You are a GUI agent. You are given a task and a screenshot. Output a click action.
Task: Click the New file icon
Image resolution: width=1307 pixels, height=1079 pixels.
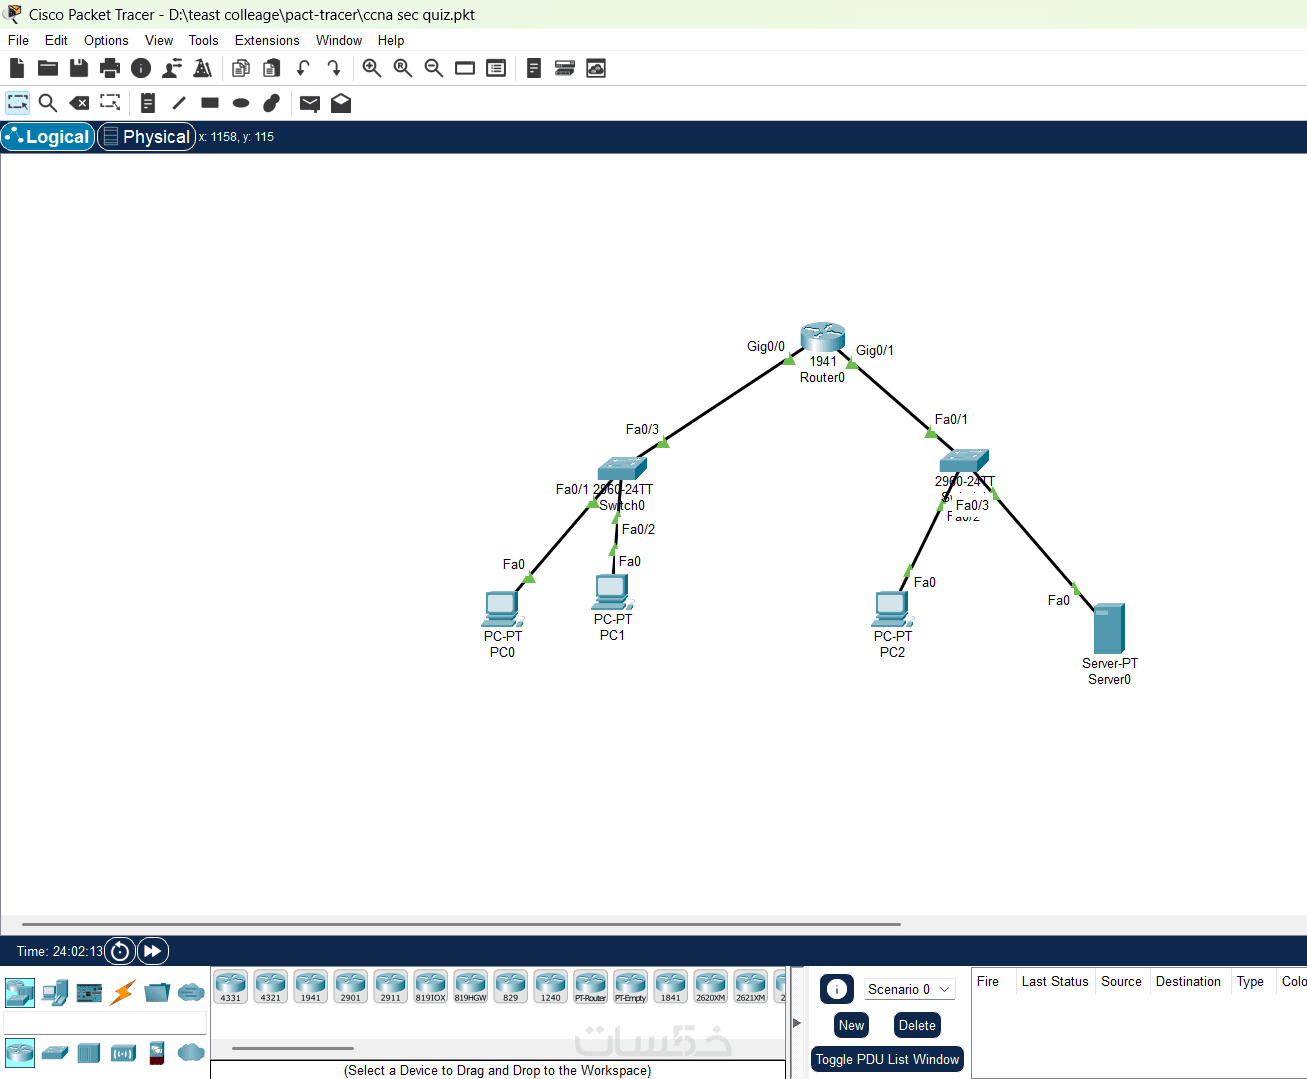coord(17,68)
